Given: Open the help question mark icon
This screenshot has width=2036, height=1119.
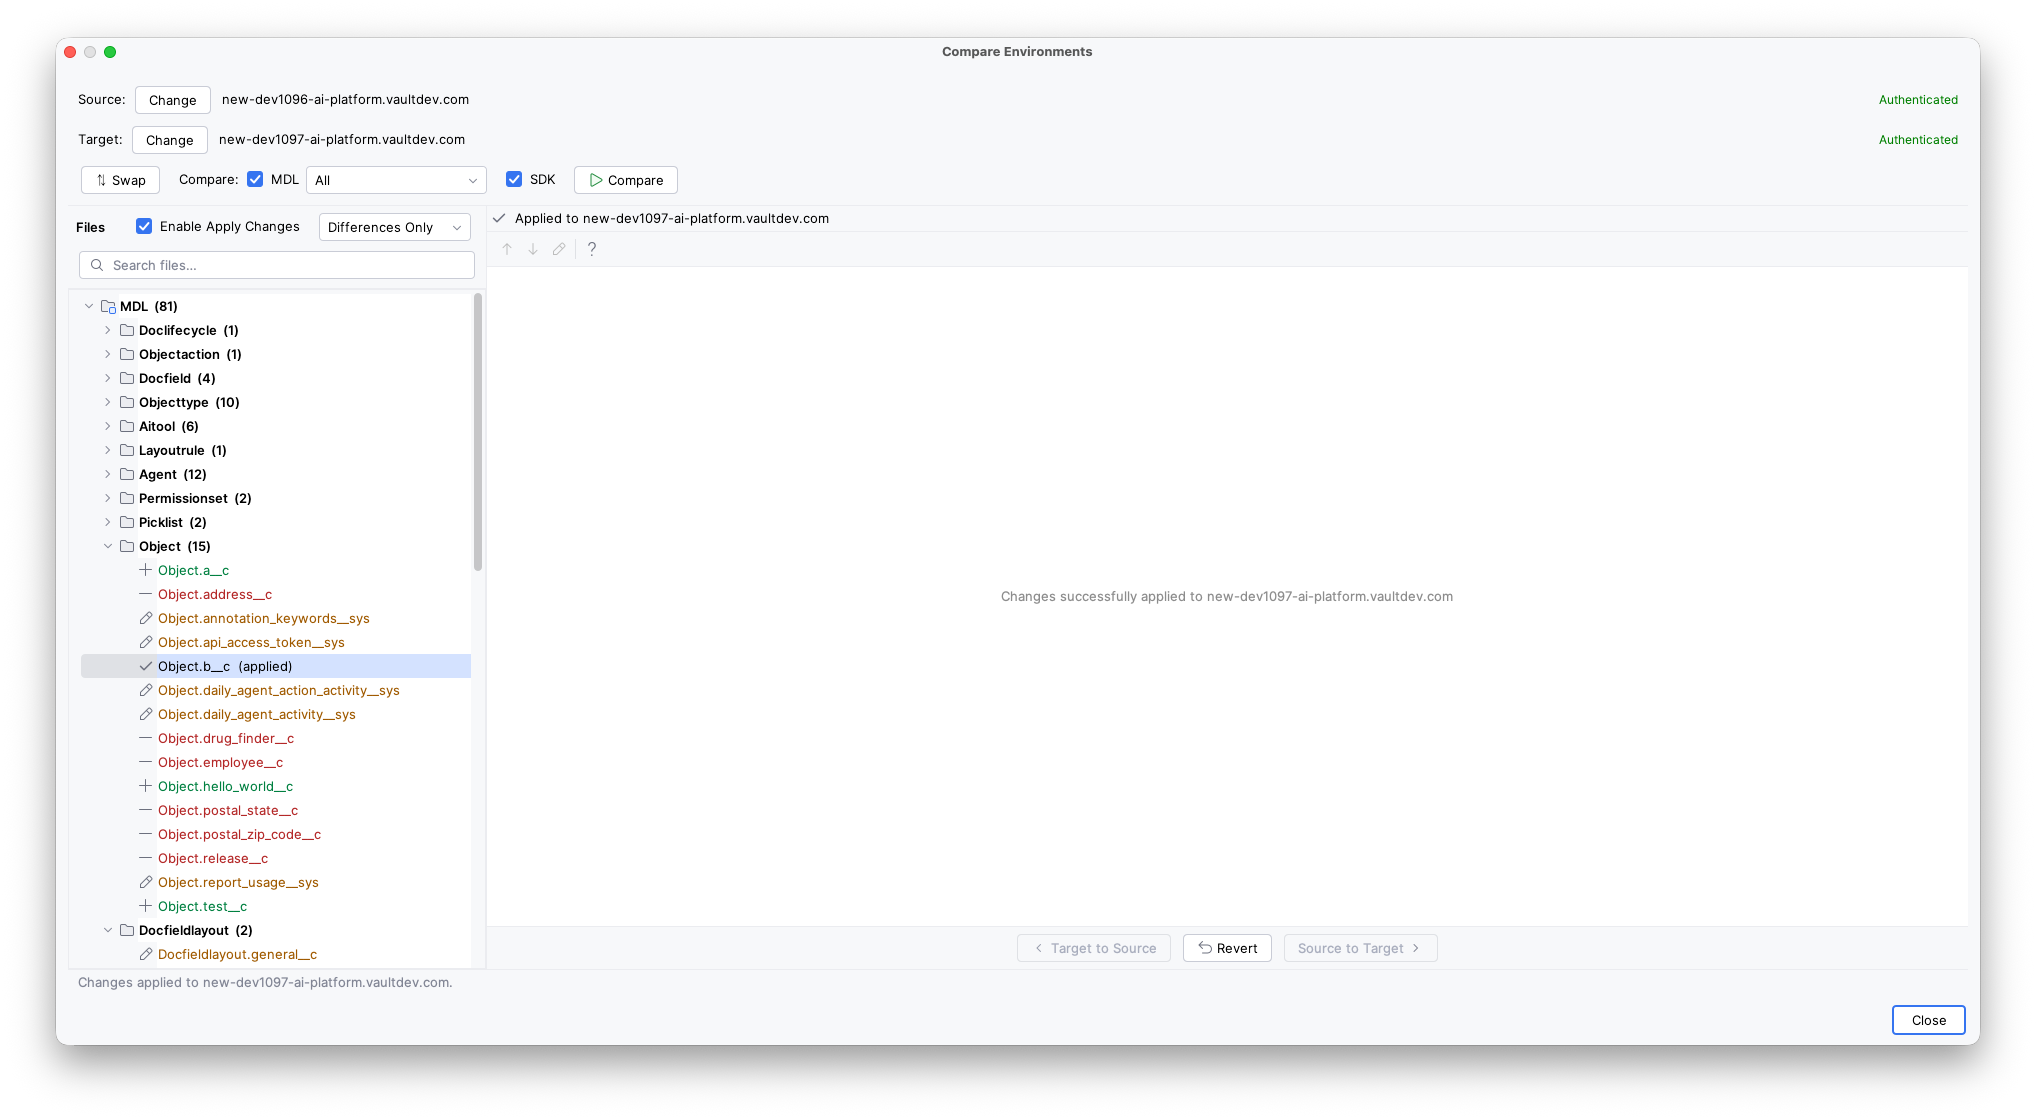Looking at the screenshot, I should coord(592,249).
